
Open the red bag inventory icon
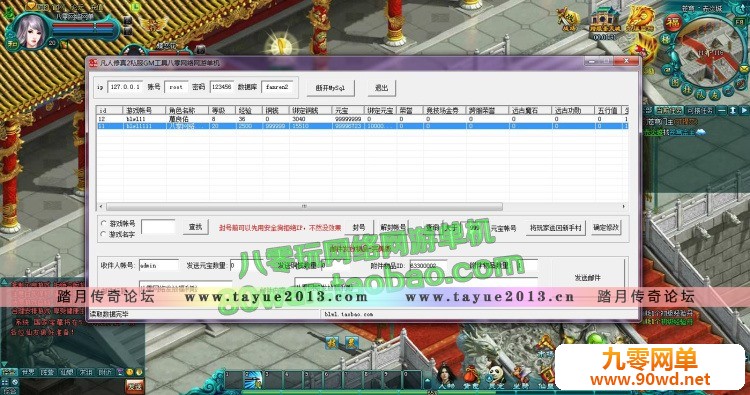(x=471, y=375)
